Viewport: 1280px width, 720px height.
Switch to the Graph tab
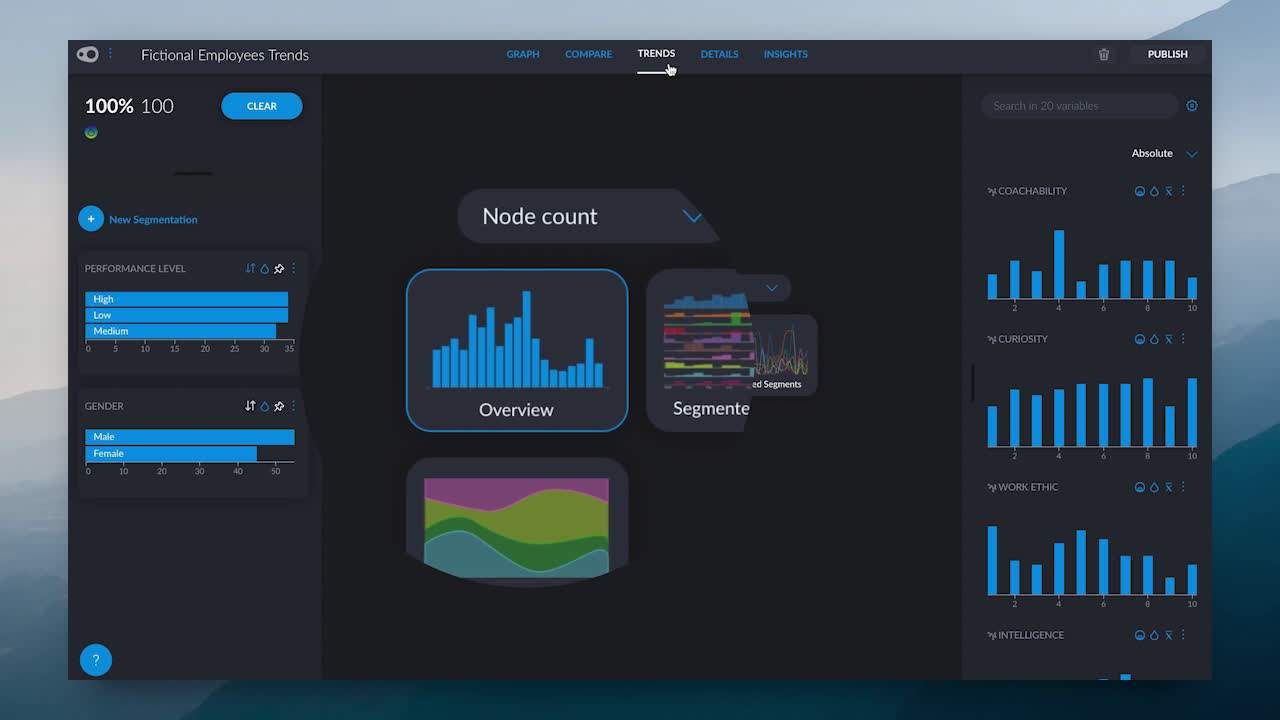click(523, 54)
